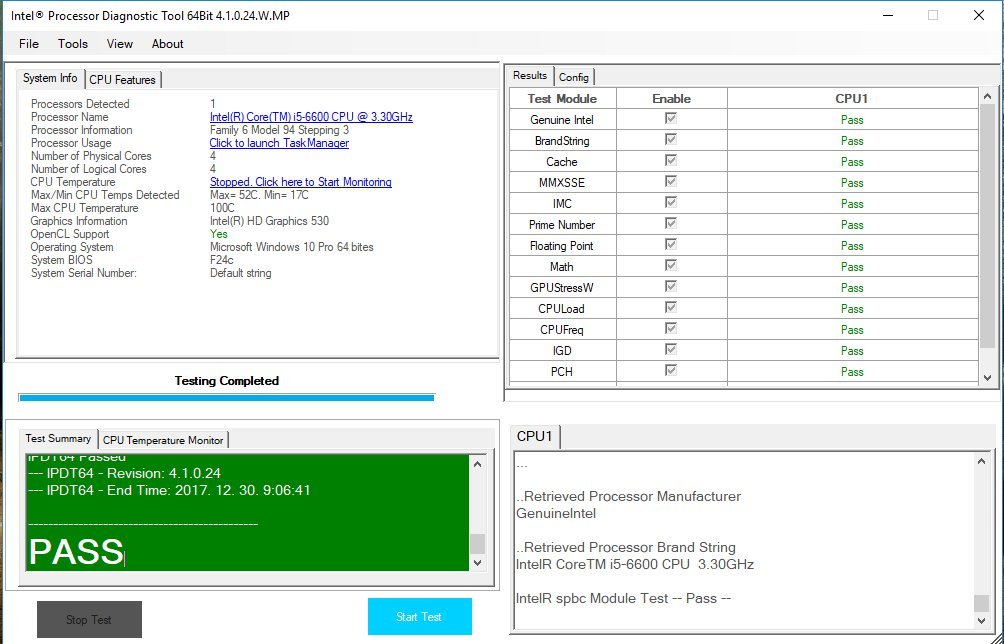This screenshot has height=644, width=1004.
Task: Toggle the Prime Number enable checkbox
Action: (671, 223)
